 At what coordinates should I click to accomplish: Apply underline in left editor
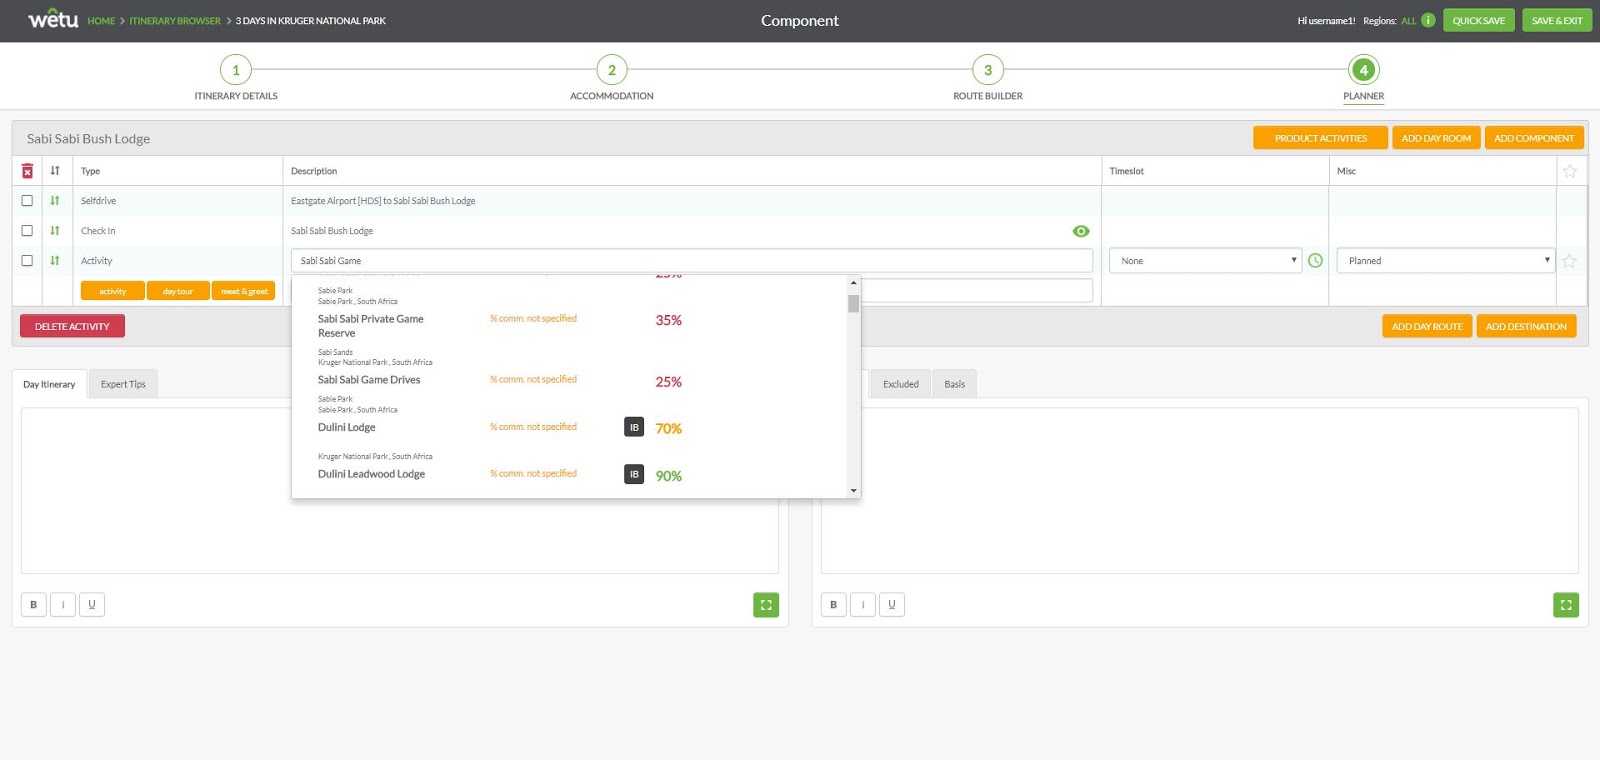pos(92,604)
